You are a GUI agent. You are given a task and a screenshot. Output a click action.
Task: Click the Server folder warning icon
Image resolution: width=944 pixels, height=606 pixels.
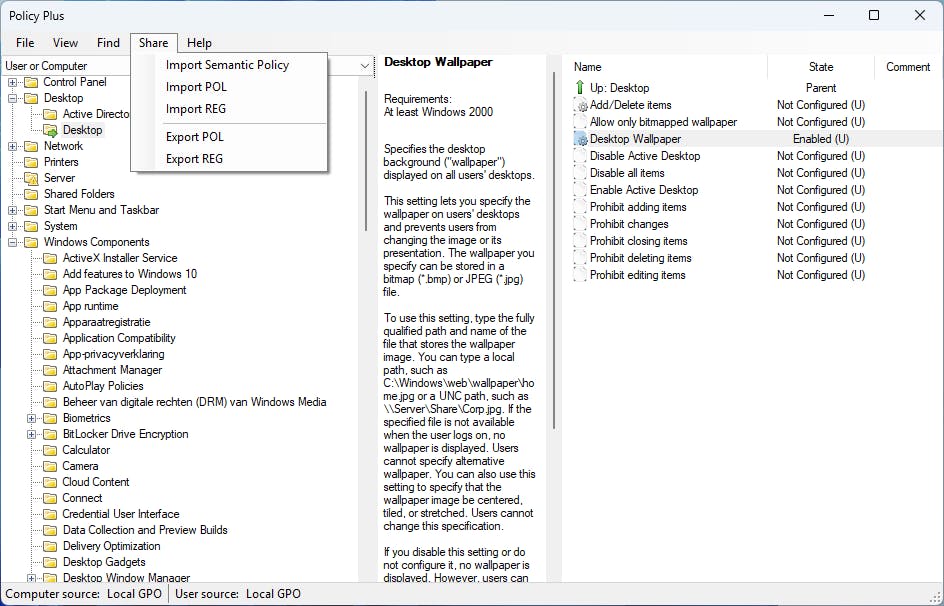[31, 179]
